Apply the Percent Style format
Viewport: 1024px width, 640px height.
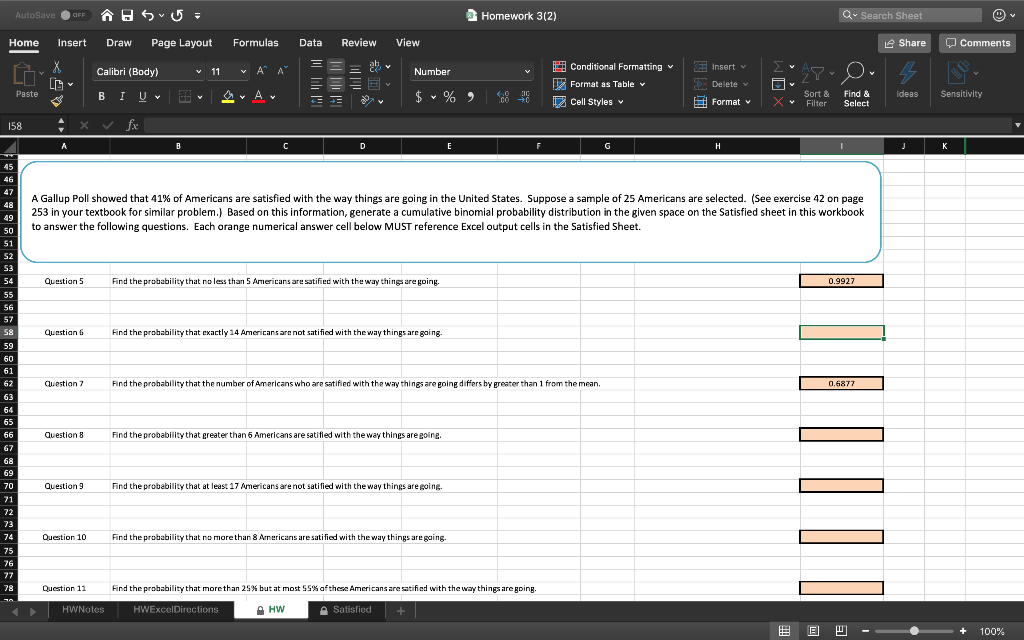click(448, 97)
